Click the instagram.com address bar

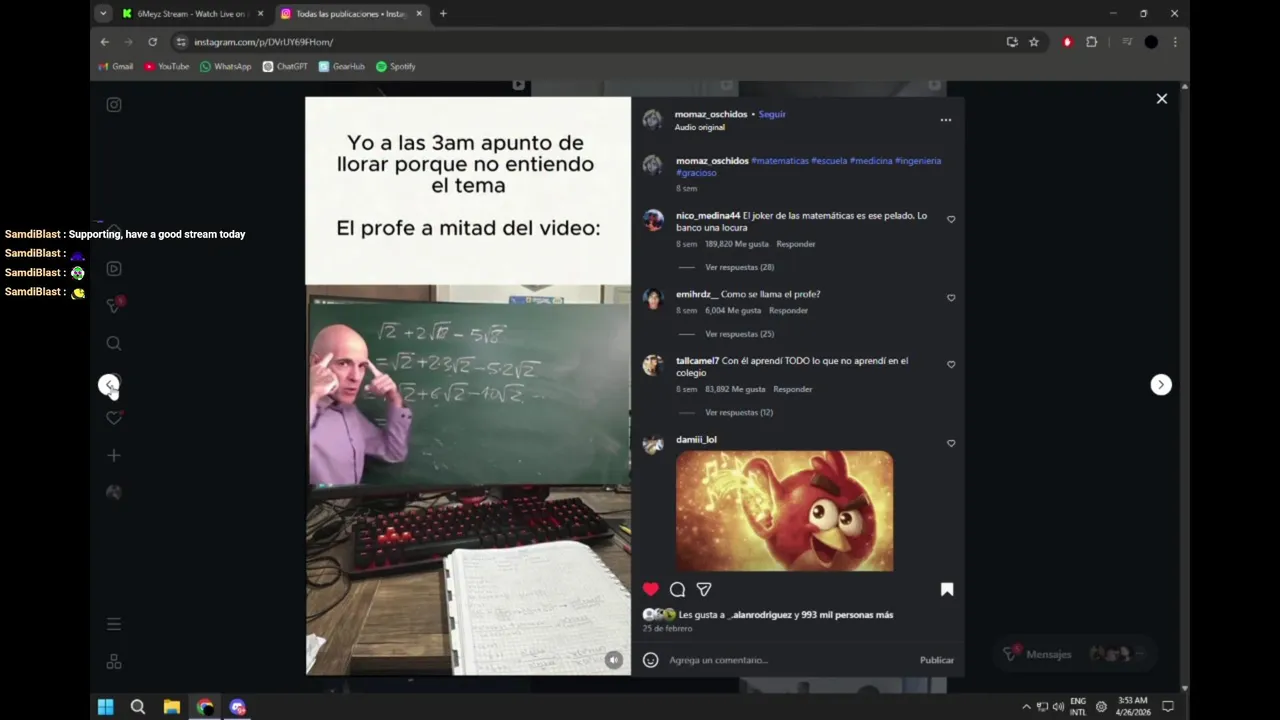point(590,42)
